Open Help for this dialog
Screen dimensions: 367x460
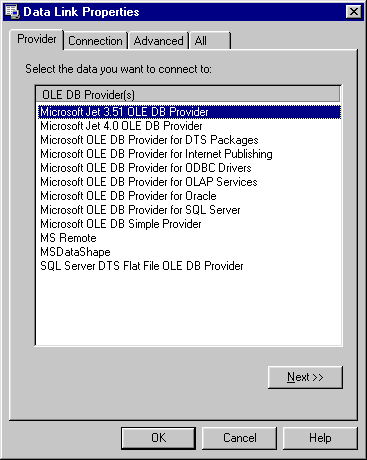320,438
